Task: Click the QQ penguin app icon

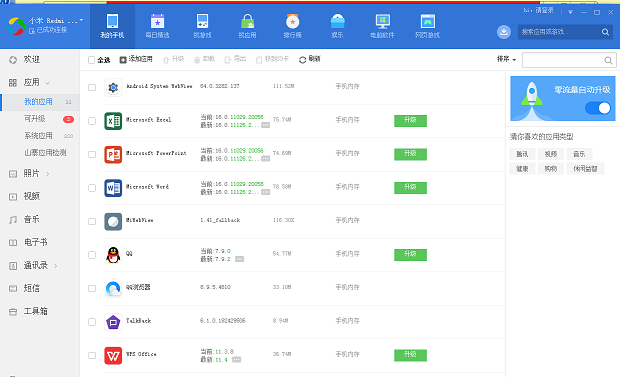Action: pyautogui.click(x=113, y=255)
